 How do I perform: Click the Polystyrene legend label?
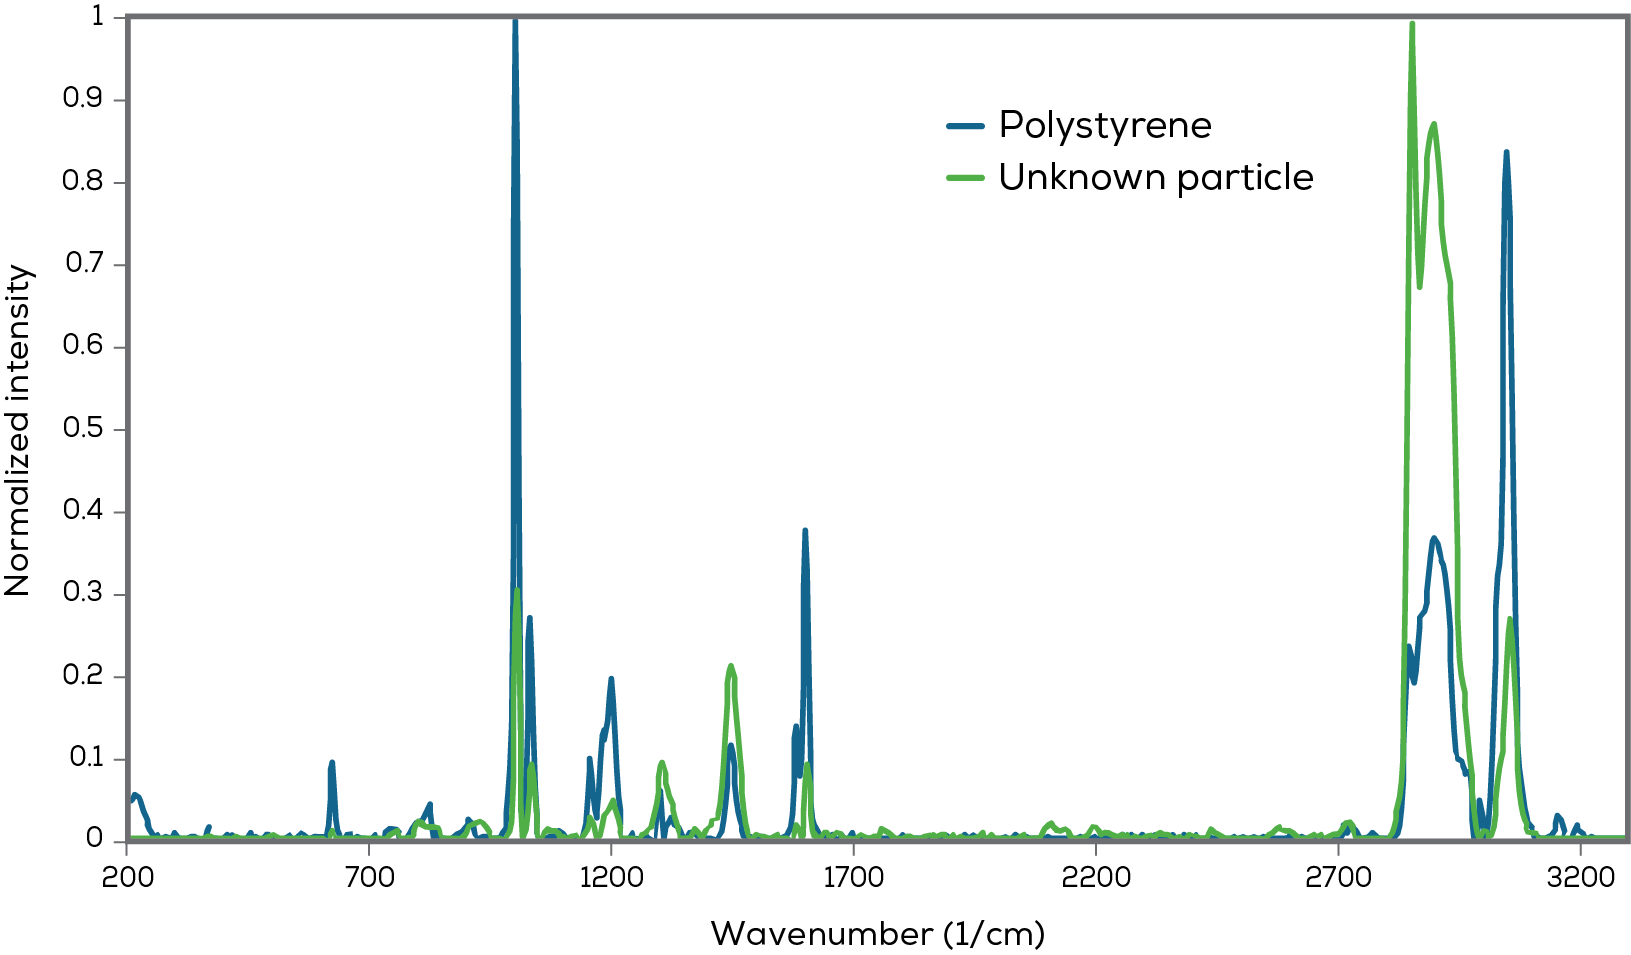point(1105,125)
